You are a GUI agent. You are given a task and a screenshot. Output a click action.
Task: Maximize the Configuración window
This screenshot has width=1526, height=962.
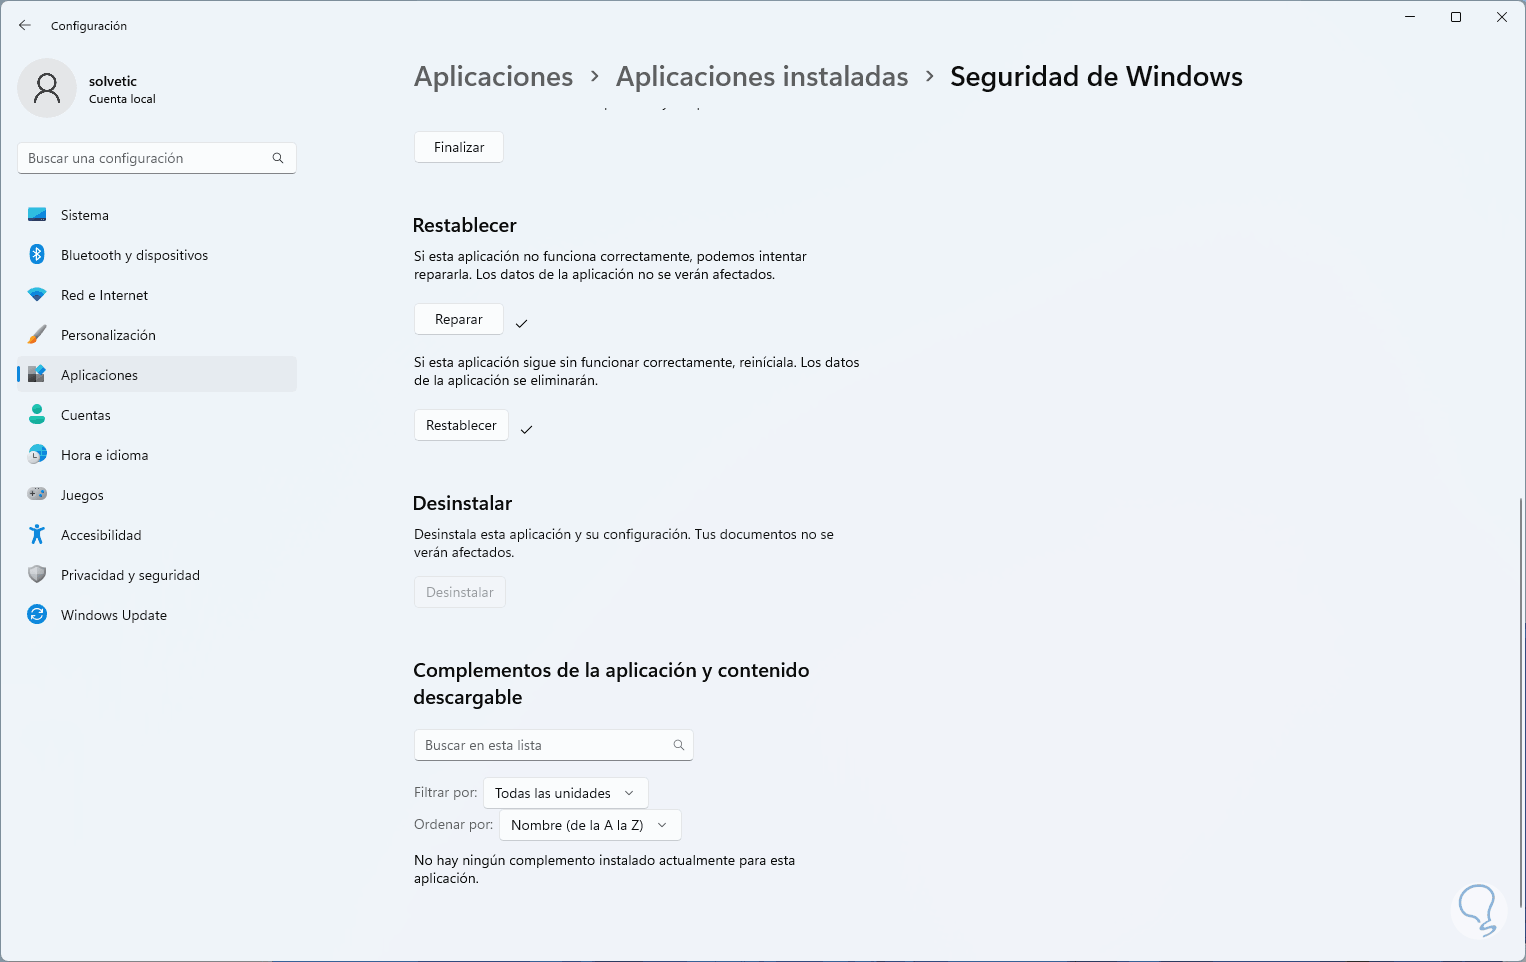[1456, 17]
